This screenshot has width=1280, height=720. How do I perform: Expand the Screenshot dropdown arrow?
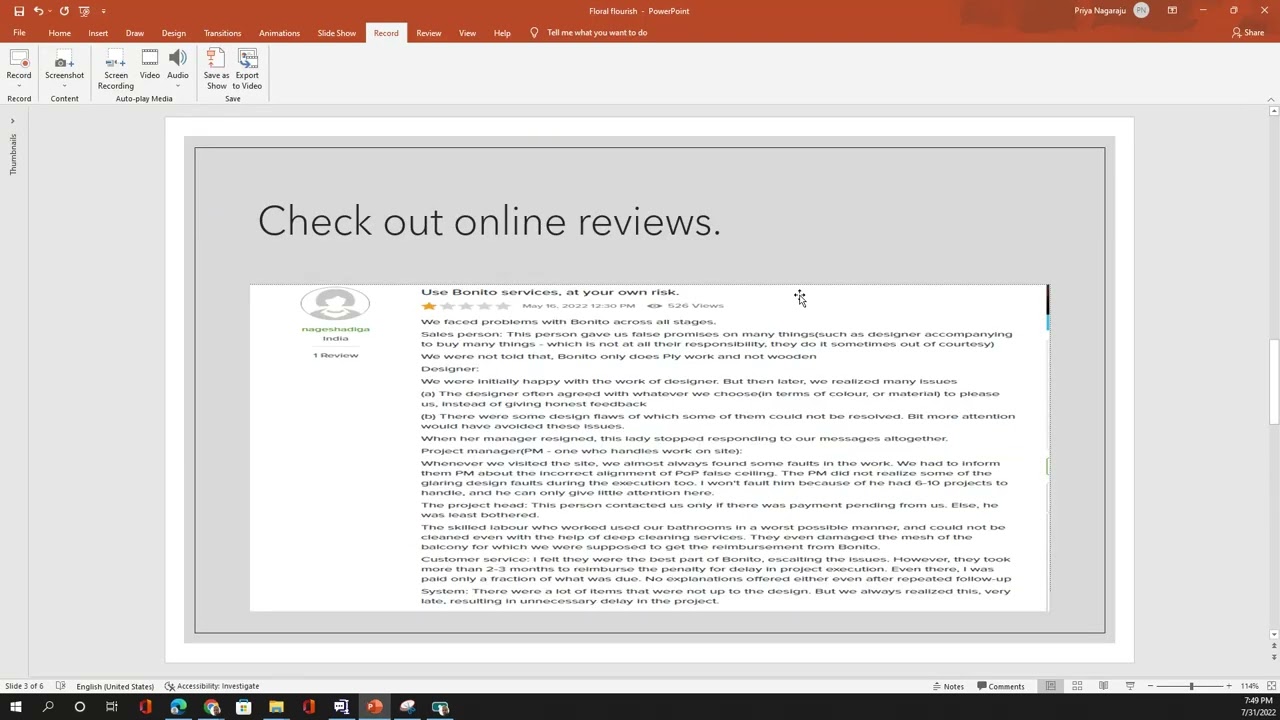[64, 86]
